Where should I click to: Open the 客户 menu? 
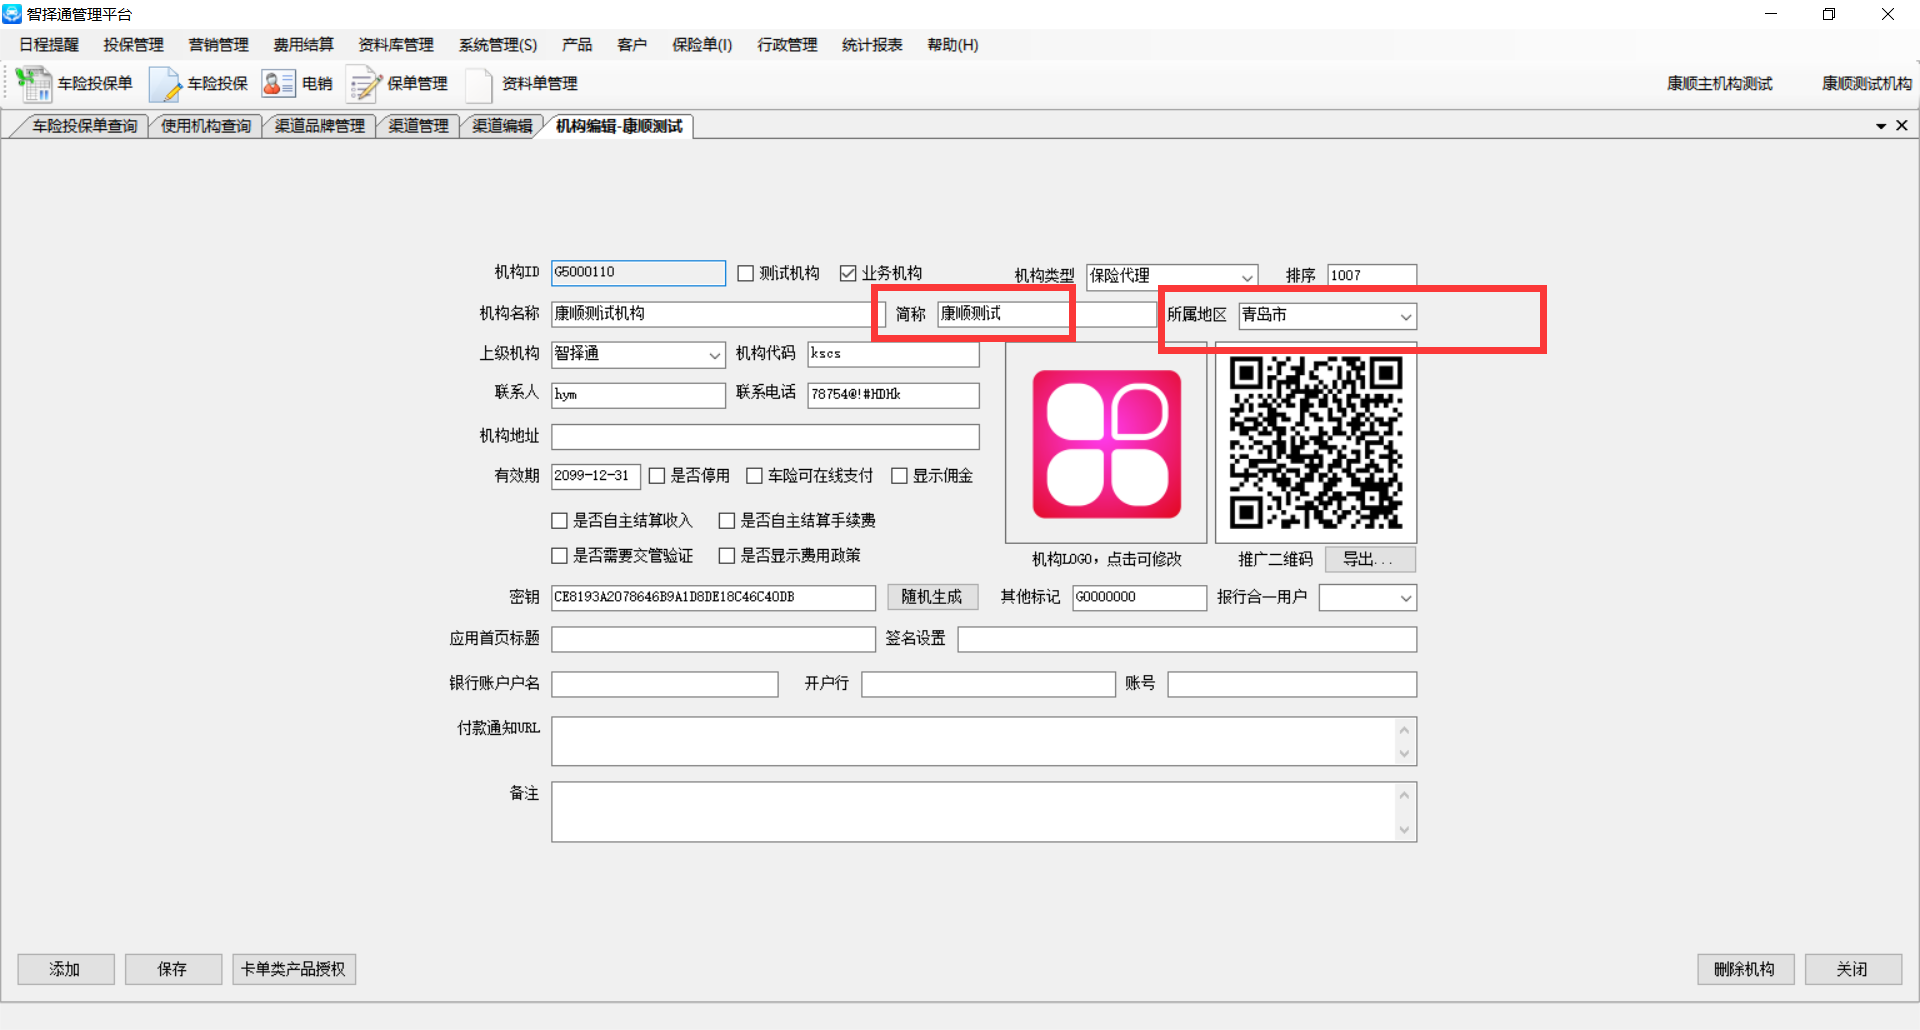pos(632,45)
